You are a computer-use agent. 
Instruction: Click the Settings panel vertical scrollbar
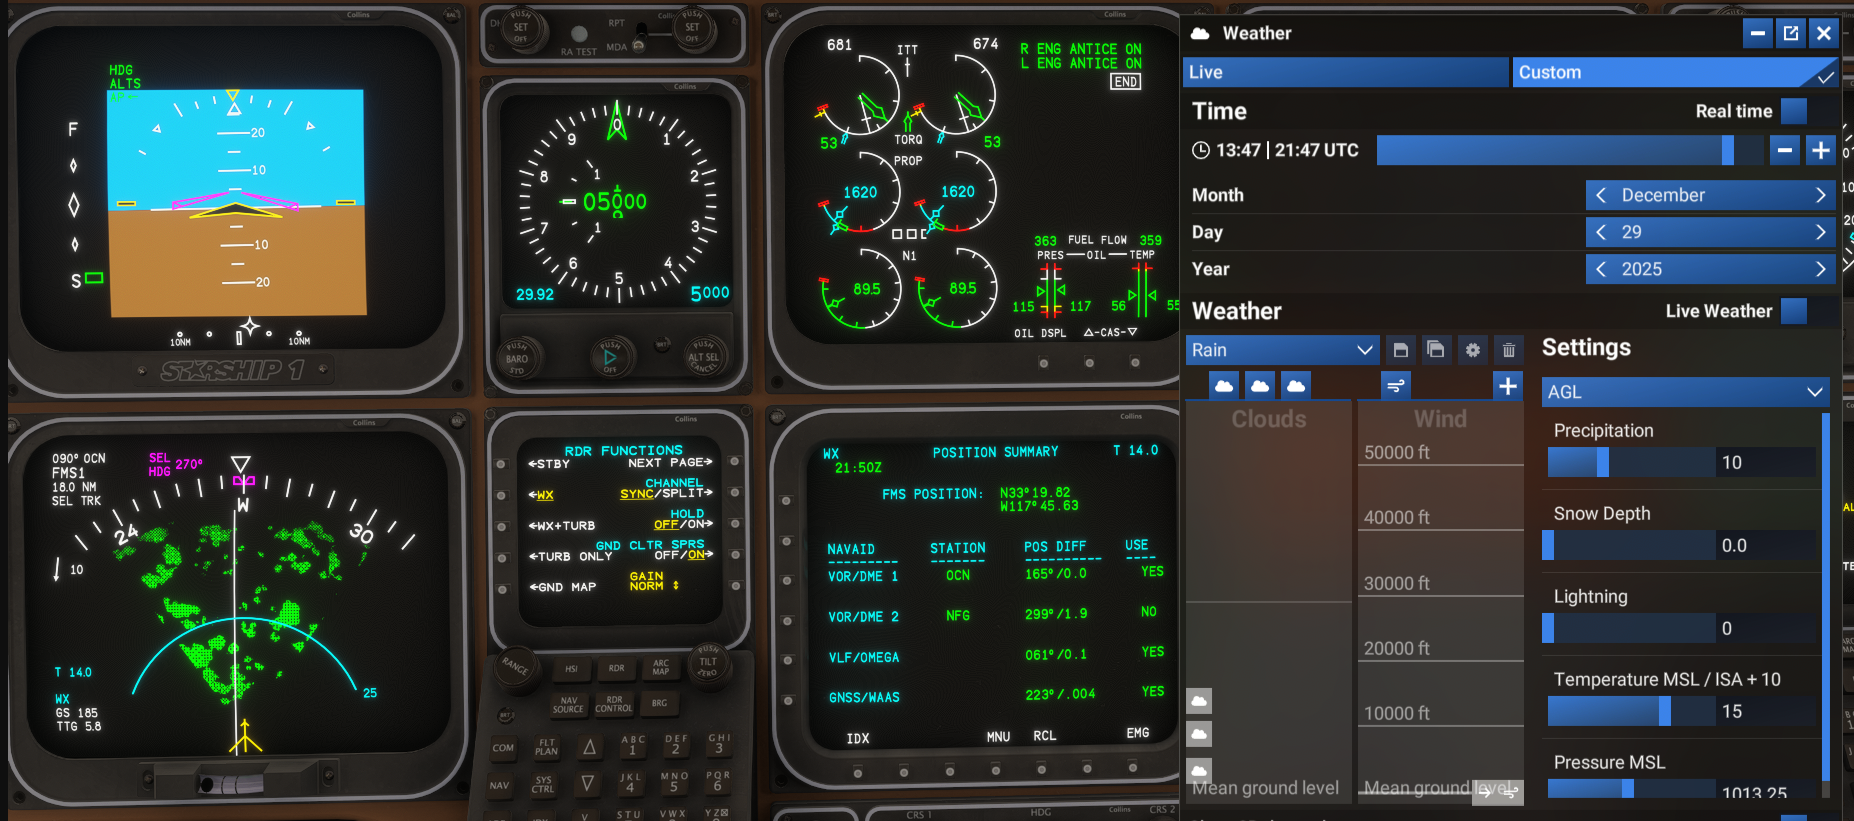click(1826, 595)
